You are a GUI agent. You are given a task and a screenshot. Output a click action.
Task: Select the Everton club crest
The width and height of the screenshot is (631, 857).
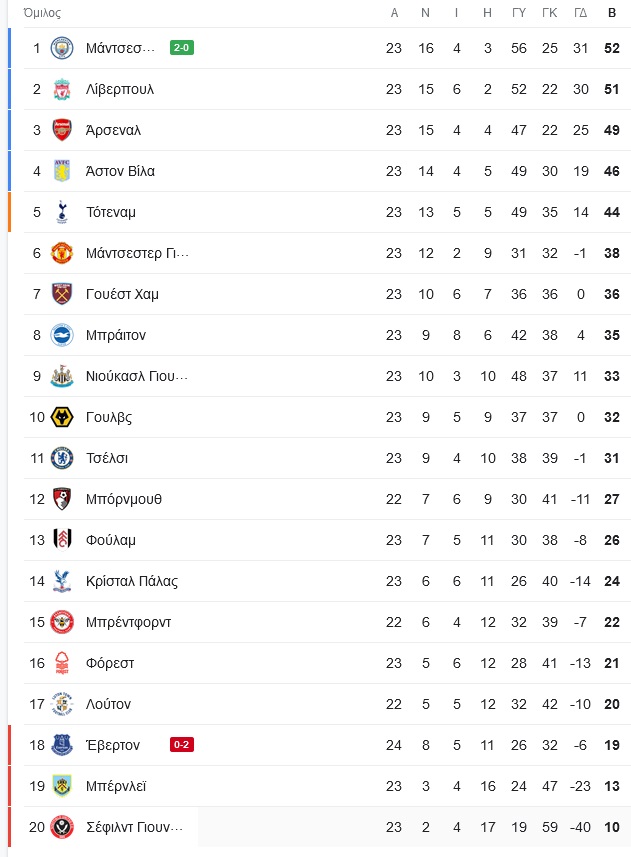click(x=62, y=745)
